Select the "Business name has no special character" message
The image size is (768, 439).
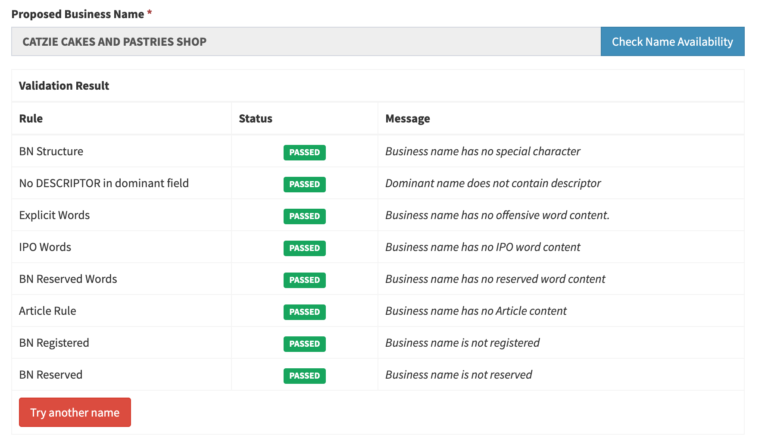coord(482,152)
